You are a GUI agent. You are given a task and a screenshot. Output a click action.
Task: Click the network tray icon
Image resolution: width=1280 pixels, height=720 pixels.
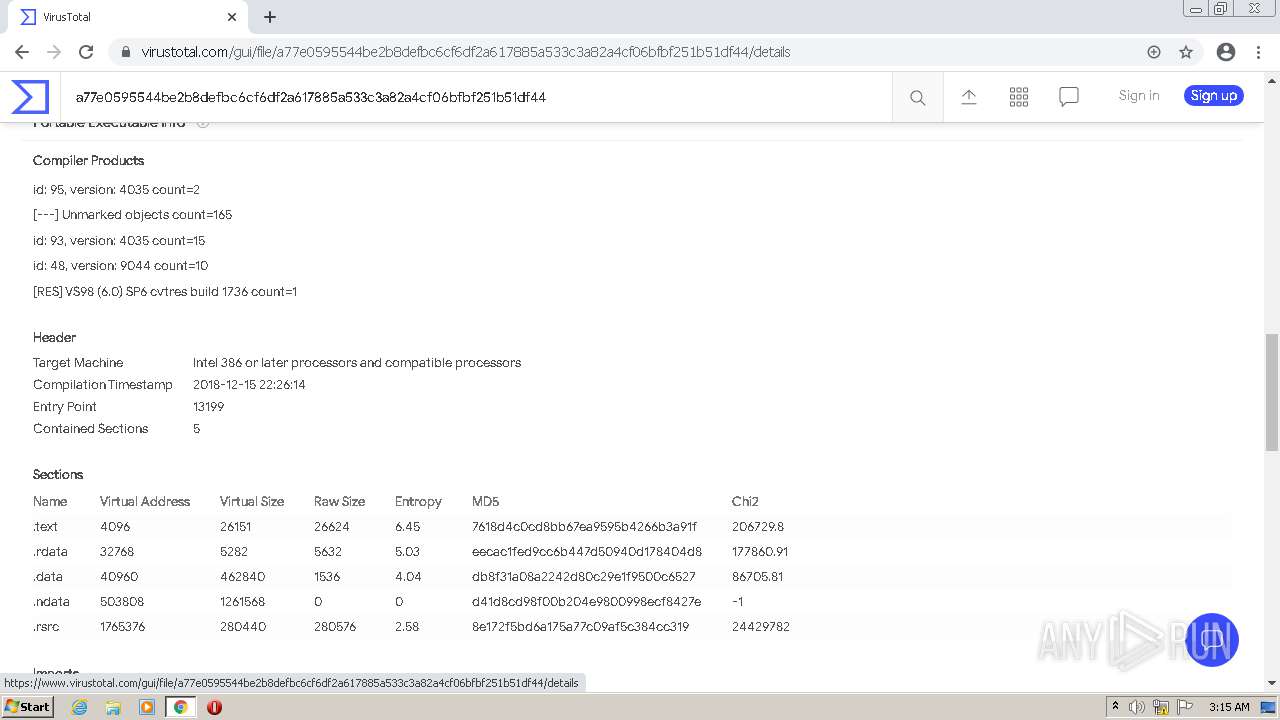click(x=1161, y=707)
